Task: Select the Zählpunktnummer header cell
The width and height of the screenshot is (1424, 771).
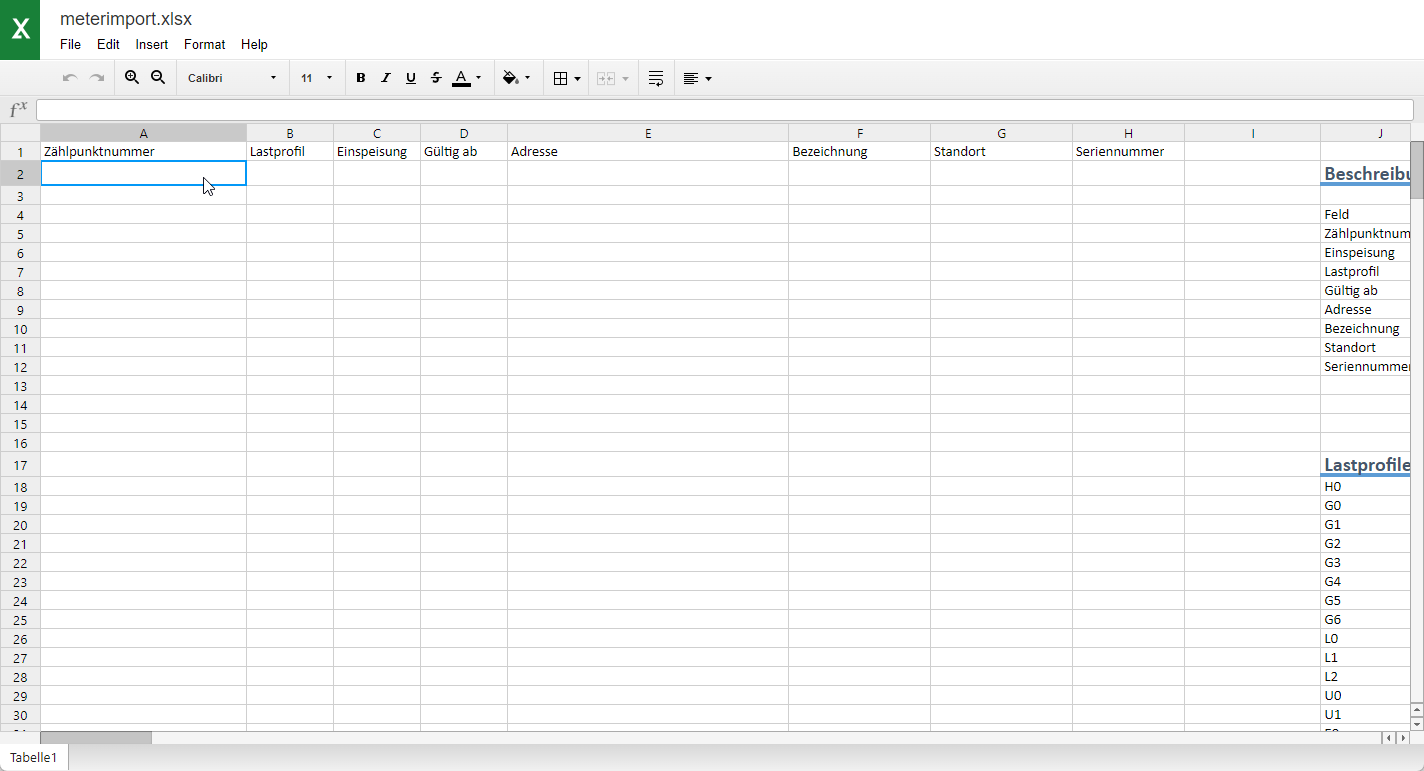Action: [143, 152]
